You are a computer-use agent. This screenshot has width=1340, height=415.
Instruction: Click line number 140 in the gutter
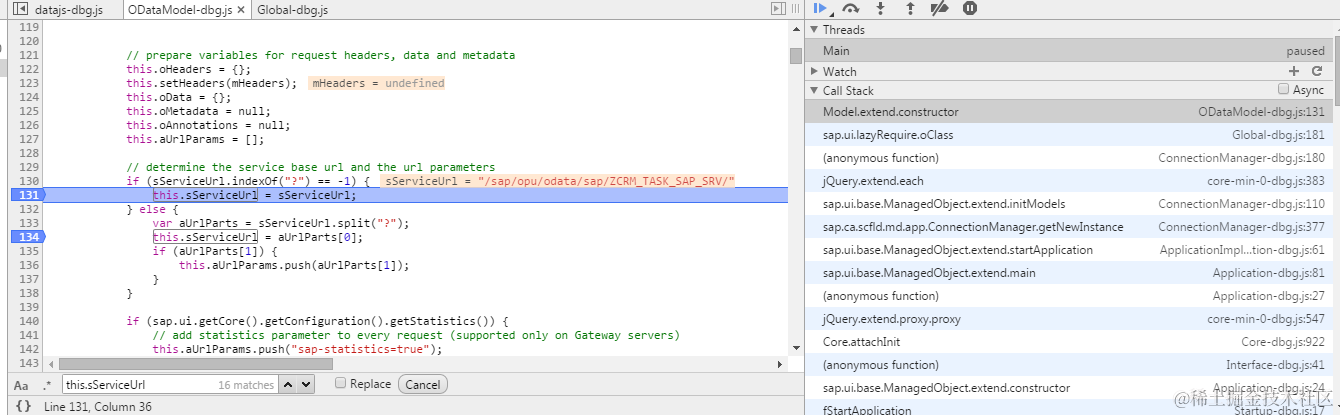click(x=29, y=321)
